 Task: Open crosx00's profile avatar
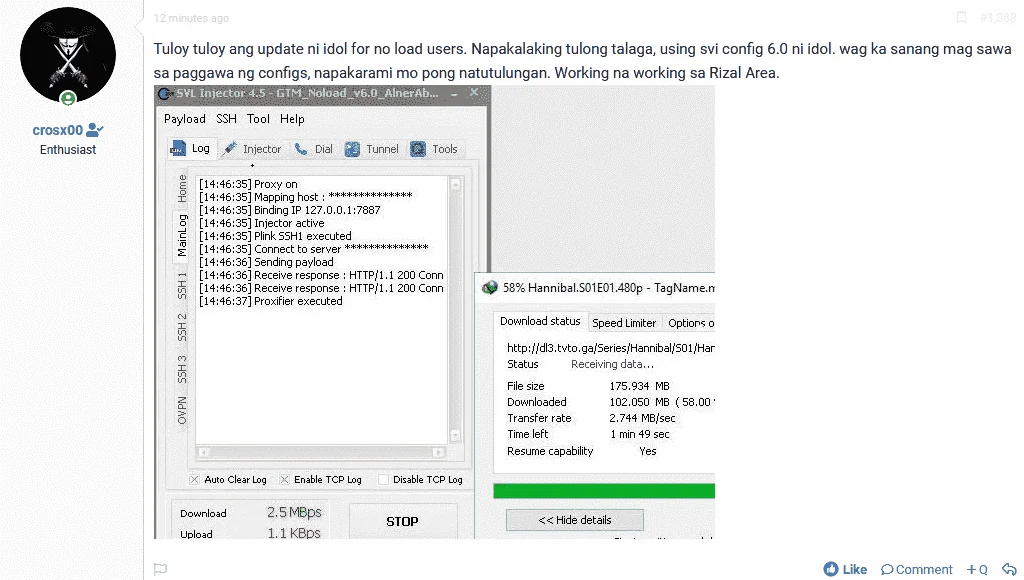(68, 55)
